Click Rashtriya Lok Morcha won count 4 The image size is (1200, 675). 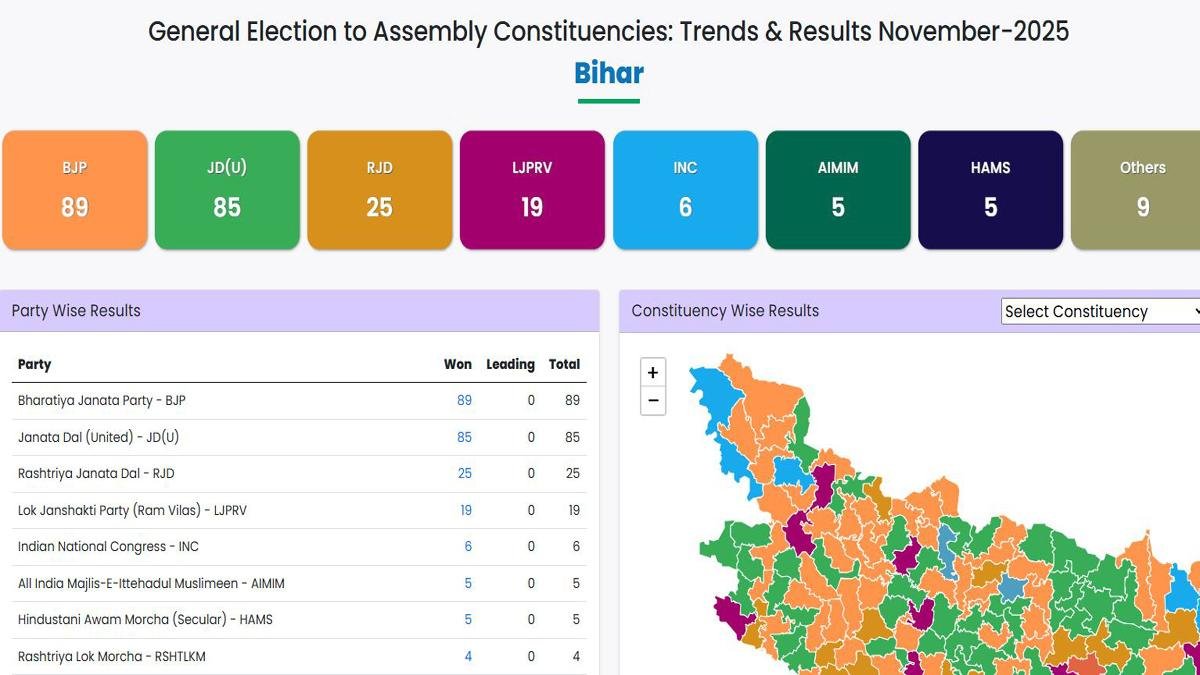point(468,656)
